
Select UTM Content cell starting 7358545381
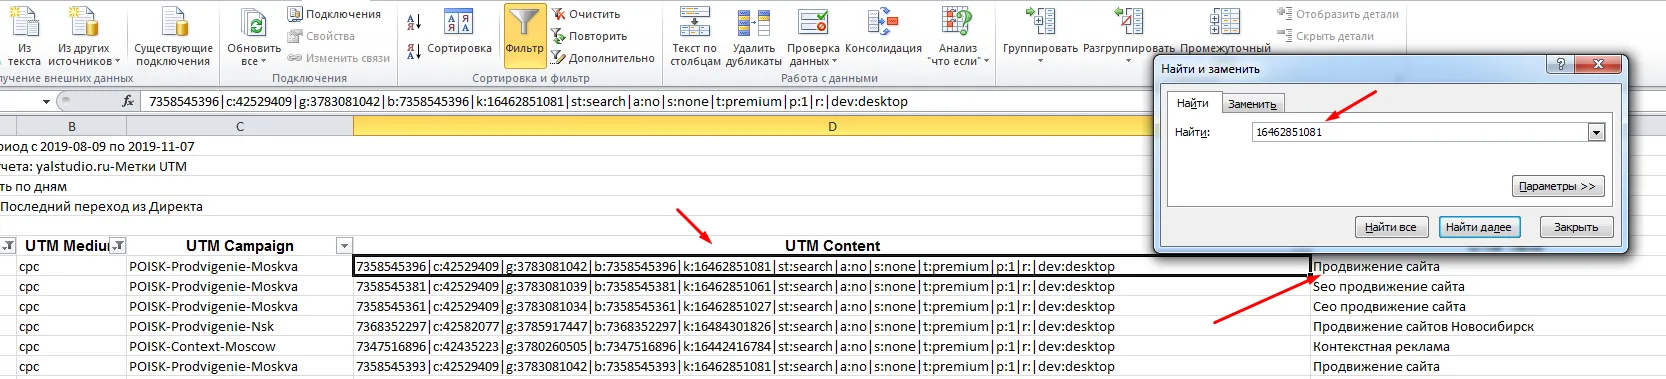click(832, 286)
